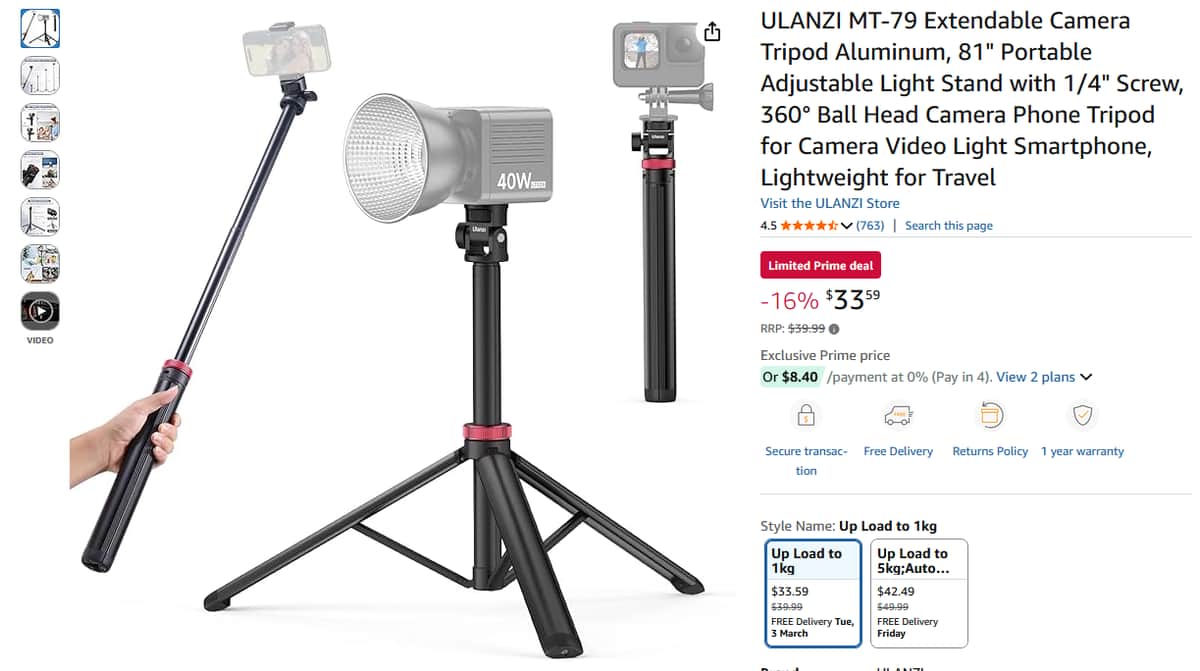Screen dimensions: 1200x671
Task: Show the fourth thumbnail image in the list
Action: (40, 170)
